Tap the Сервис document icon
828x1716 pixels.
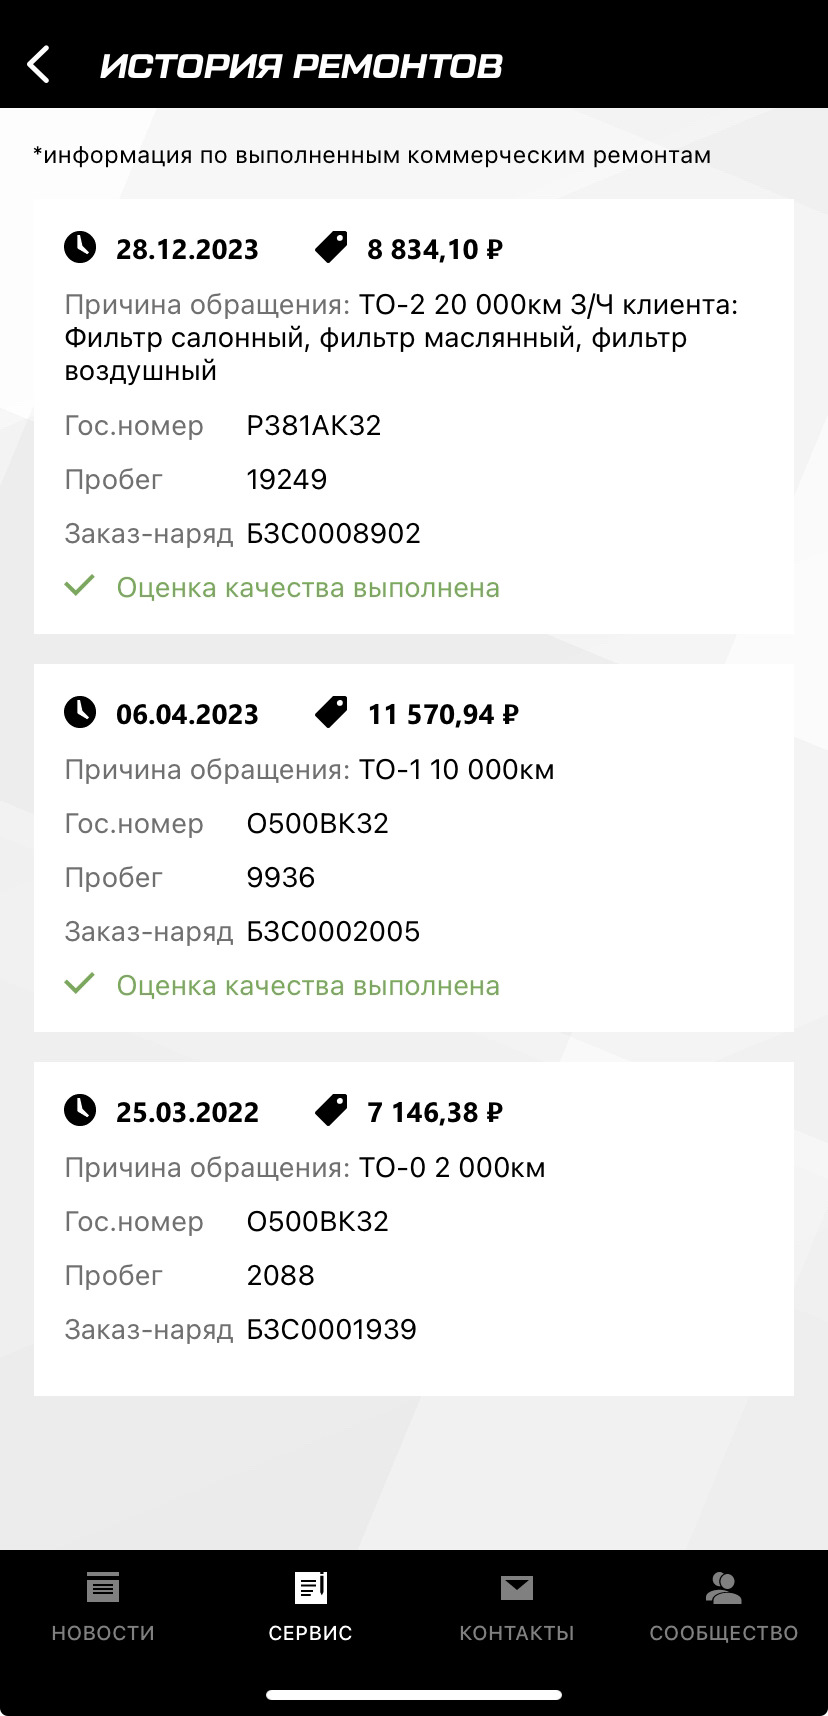[x=310, y=1587]
